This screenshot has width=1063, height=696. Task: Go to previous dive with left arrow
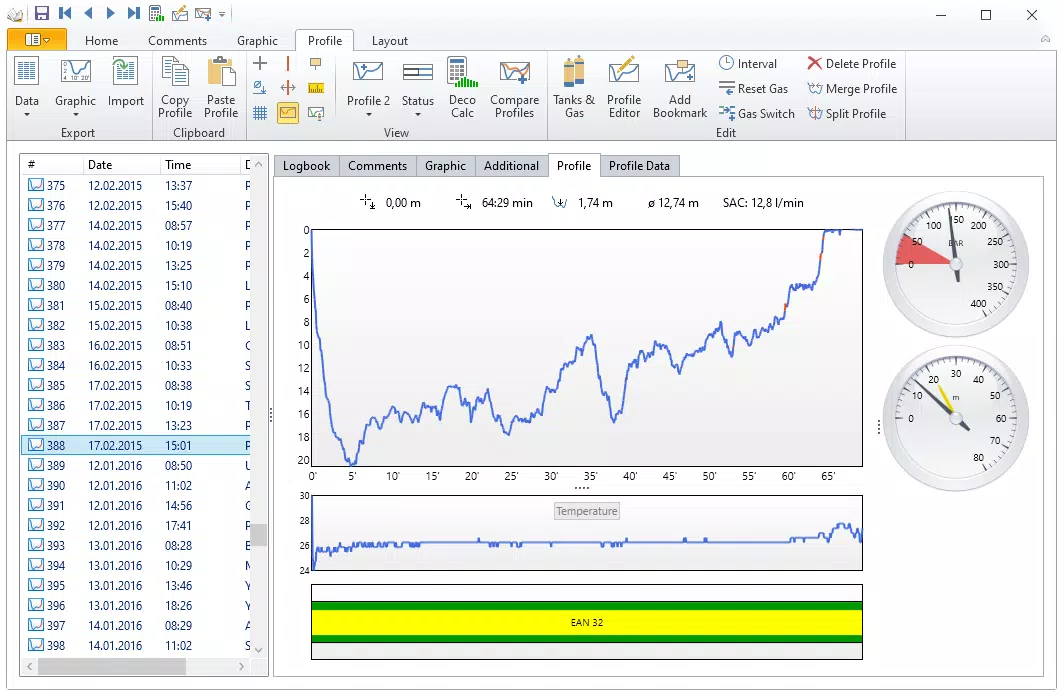pyautogui.click(x=88, y=13)
